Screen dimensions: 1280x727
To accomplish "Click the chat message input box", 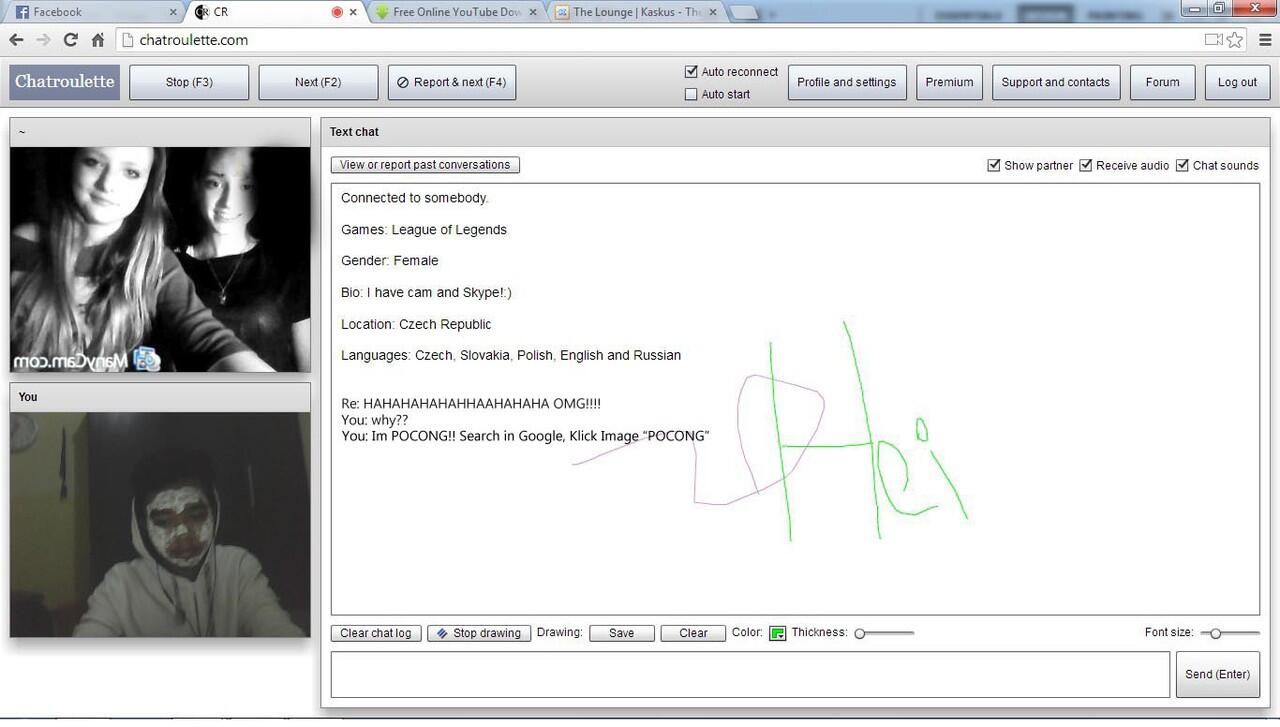I will tap(750, 674).
